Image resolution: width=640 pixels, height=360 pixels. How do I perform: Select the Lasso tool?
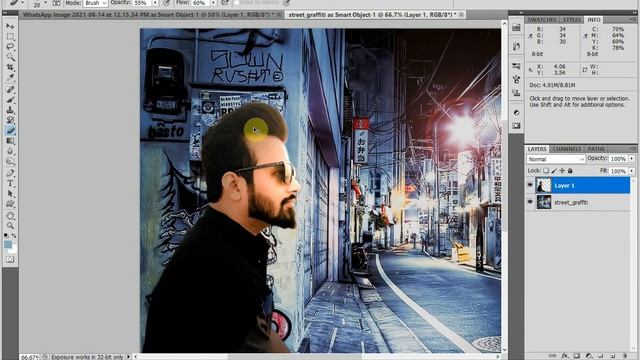[x=10, y=47]
